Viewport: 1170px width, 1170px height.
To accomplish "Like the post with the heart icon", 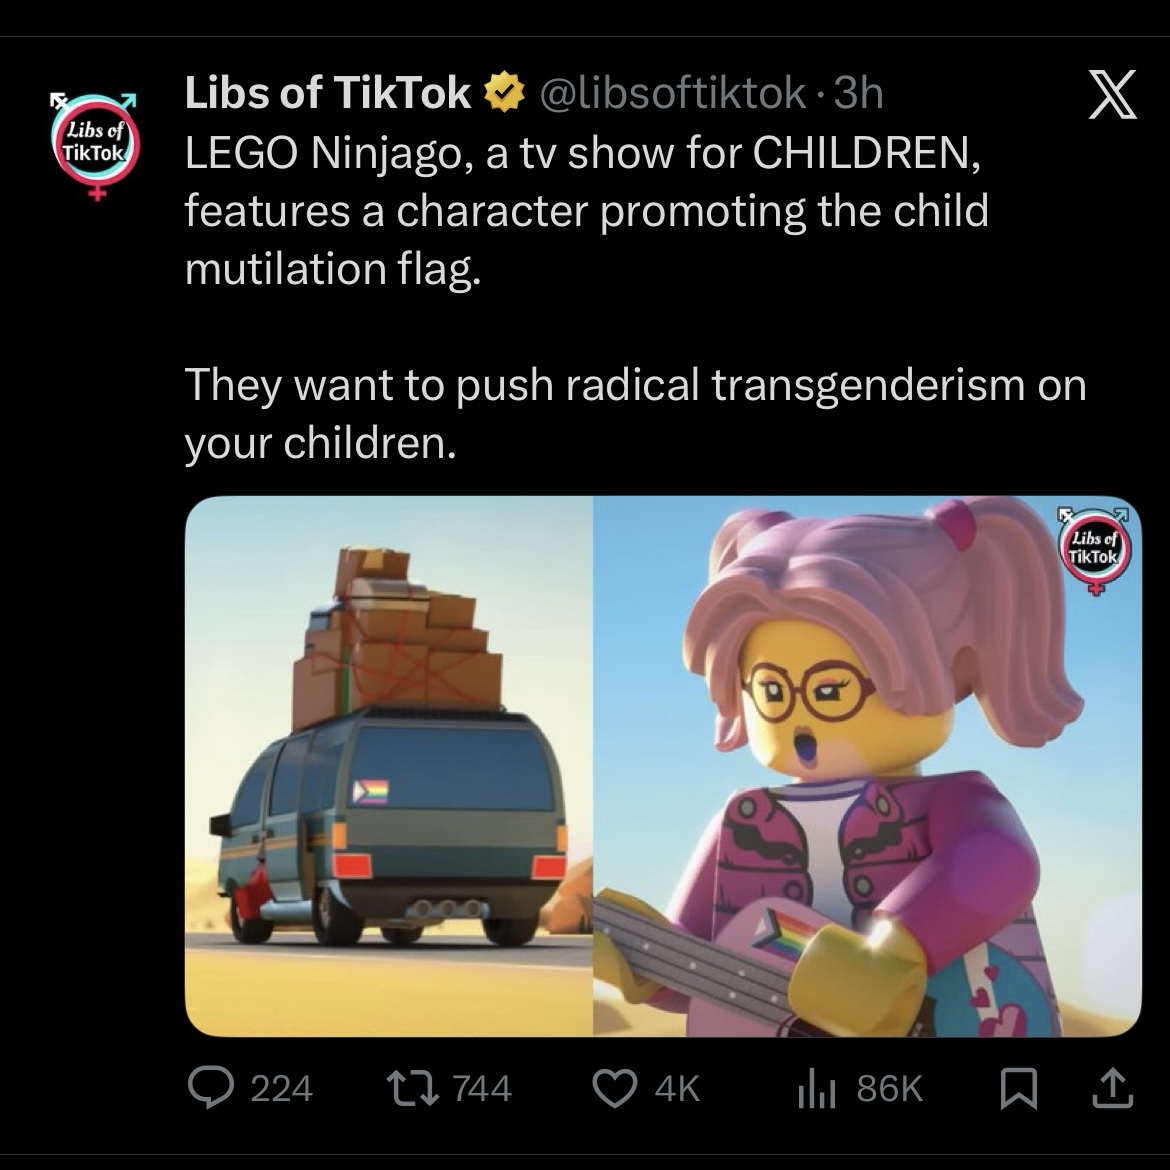I will pos(615,1089).
